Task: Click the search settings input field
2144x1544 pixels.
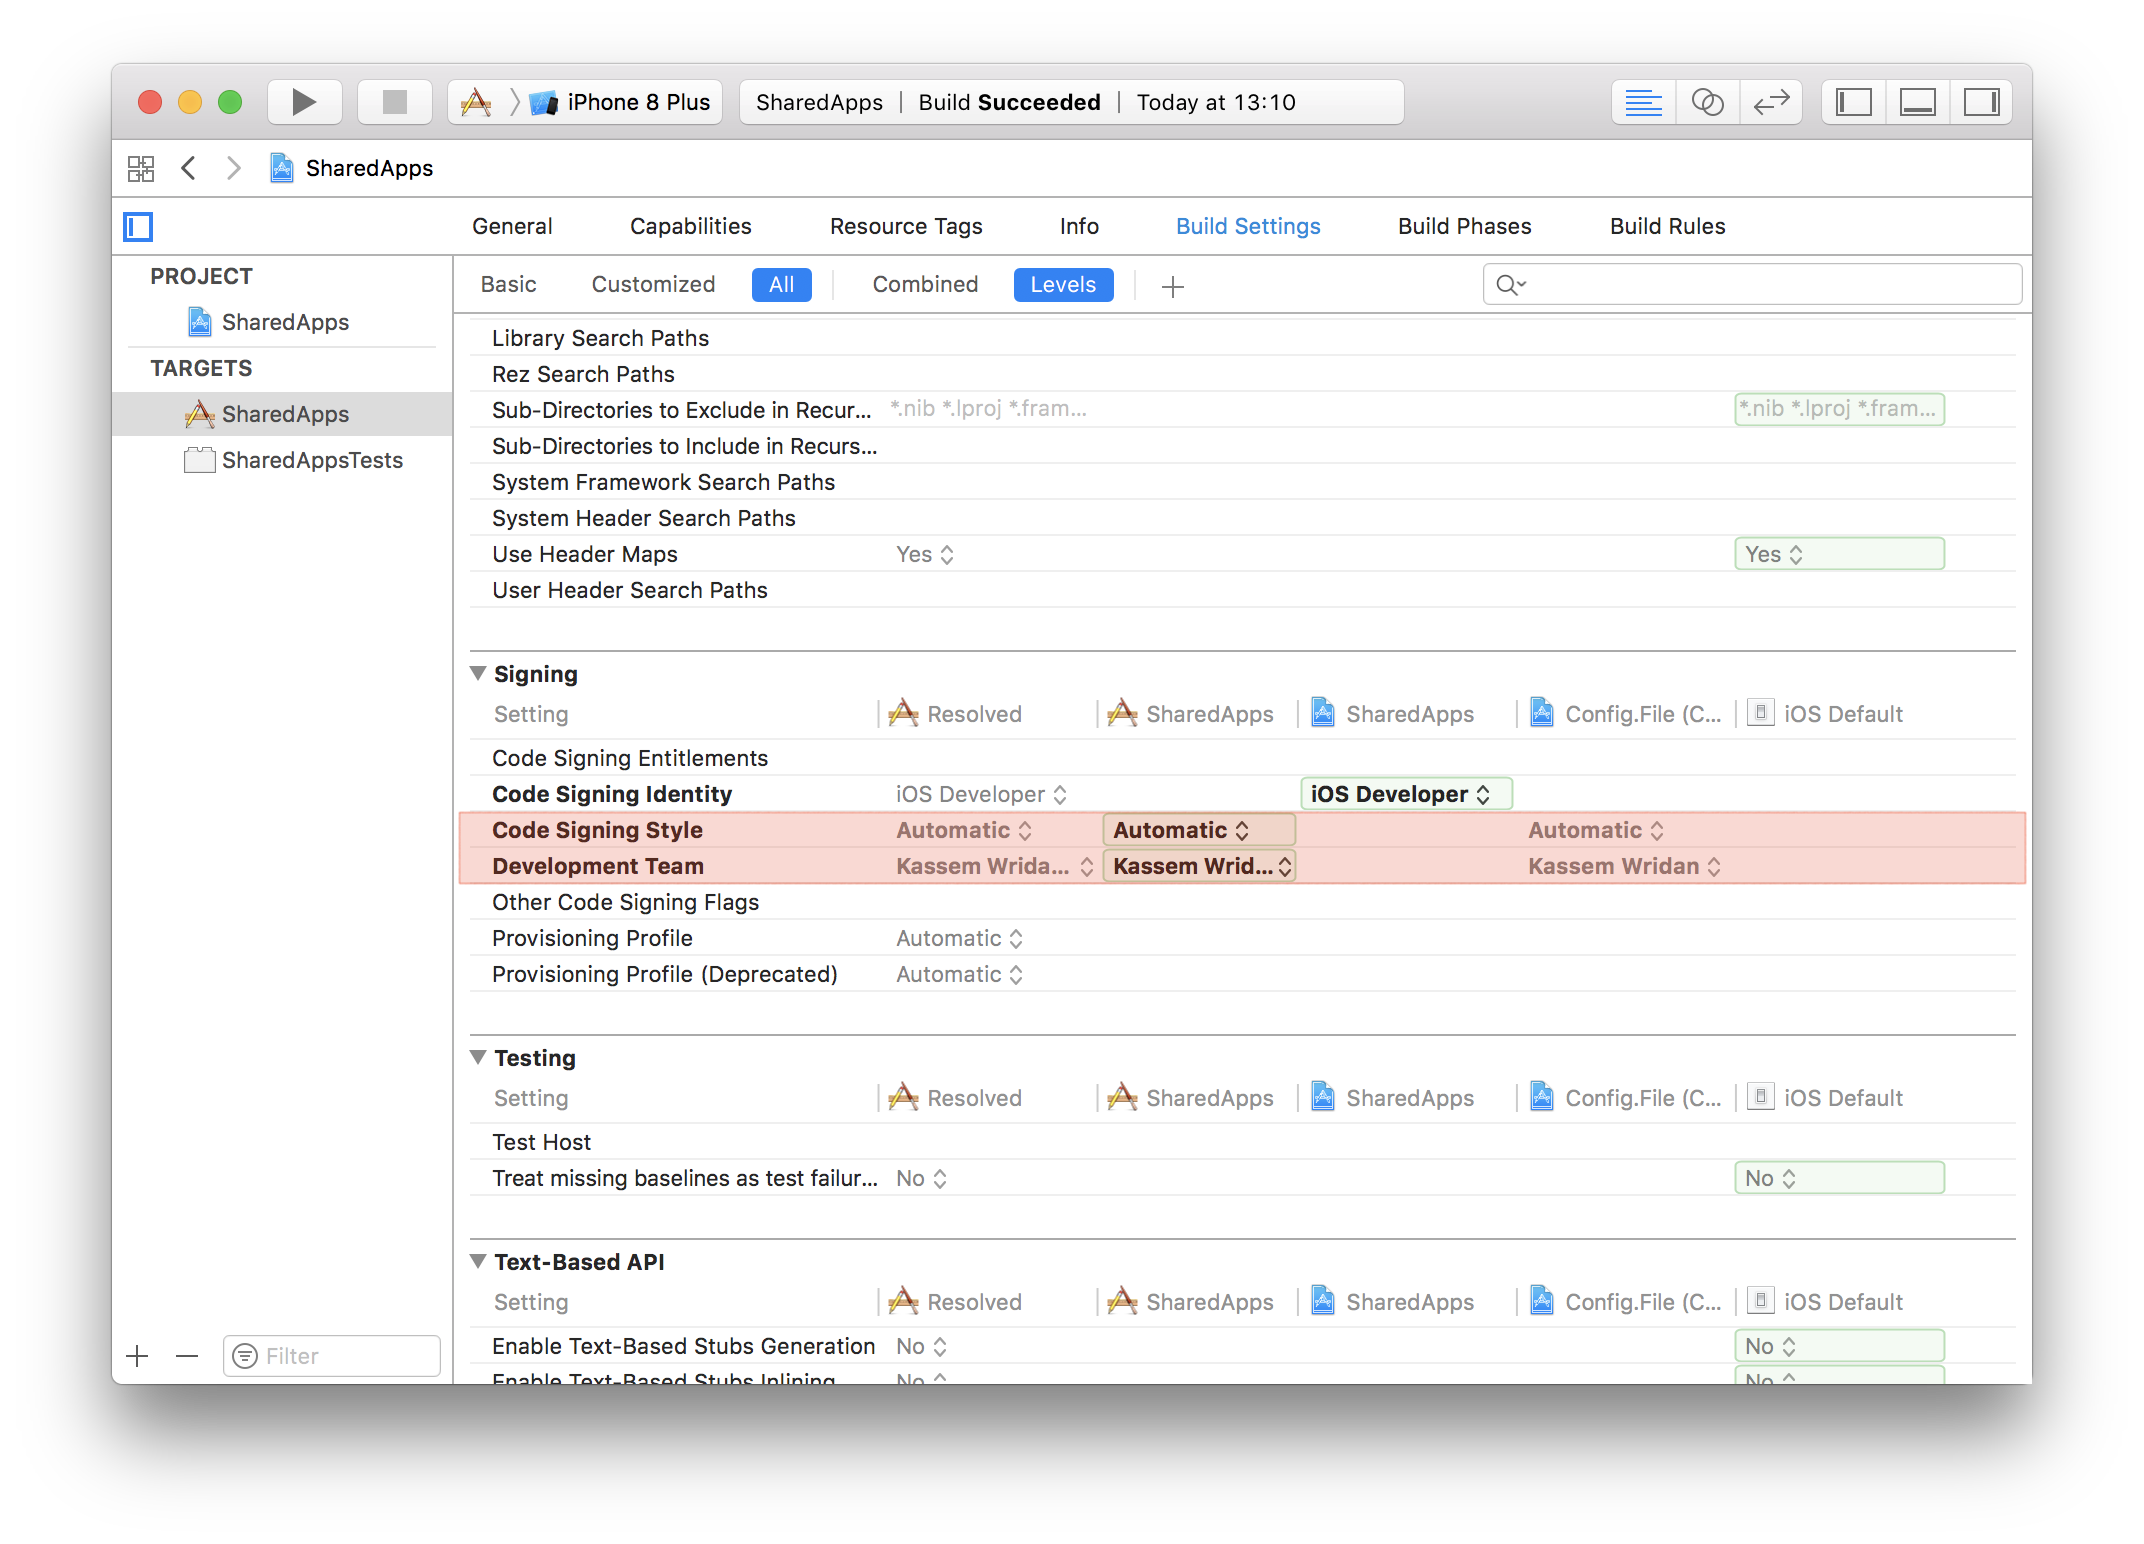Action: (x=1753, y=283)
